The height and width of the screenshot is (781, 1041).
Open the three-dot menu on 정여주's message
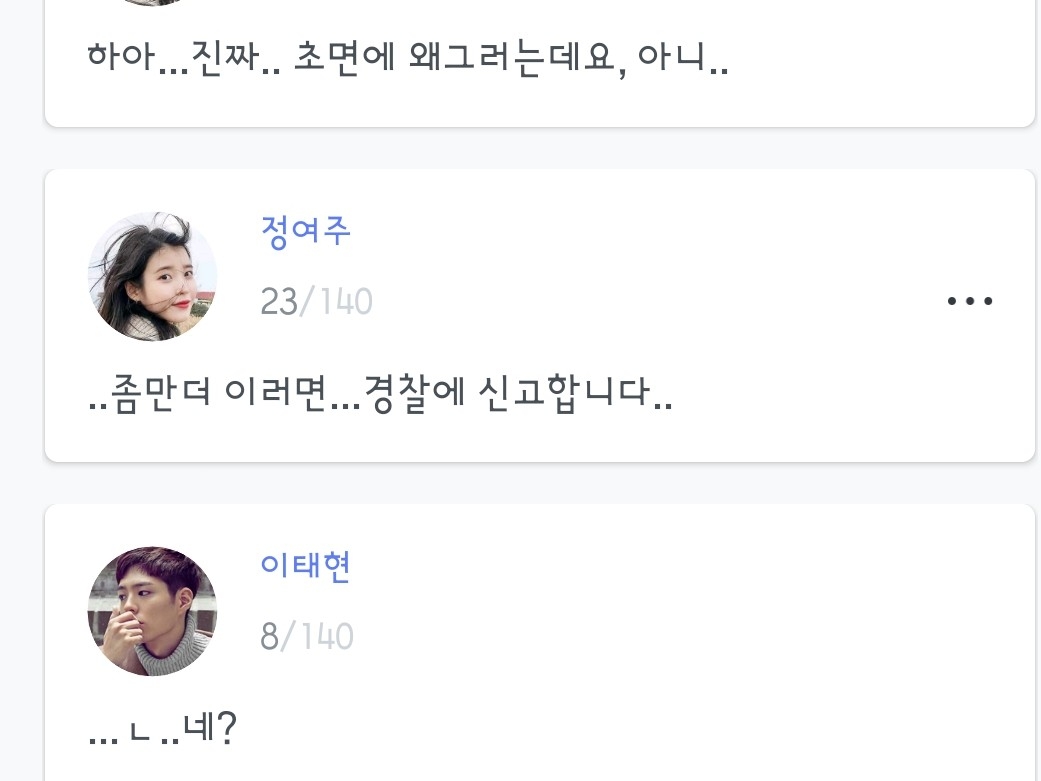tap(969, 301)
